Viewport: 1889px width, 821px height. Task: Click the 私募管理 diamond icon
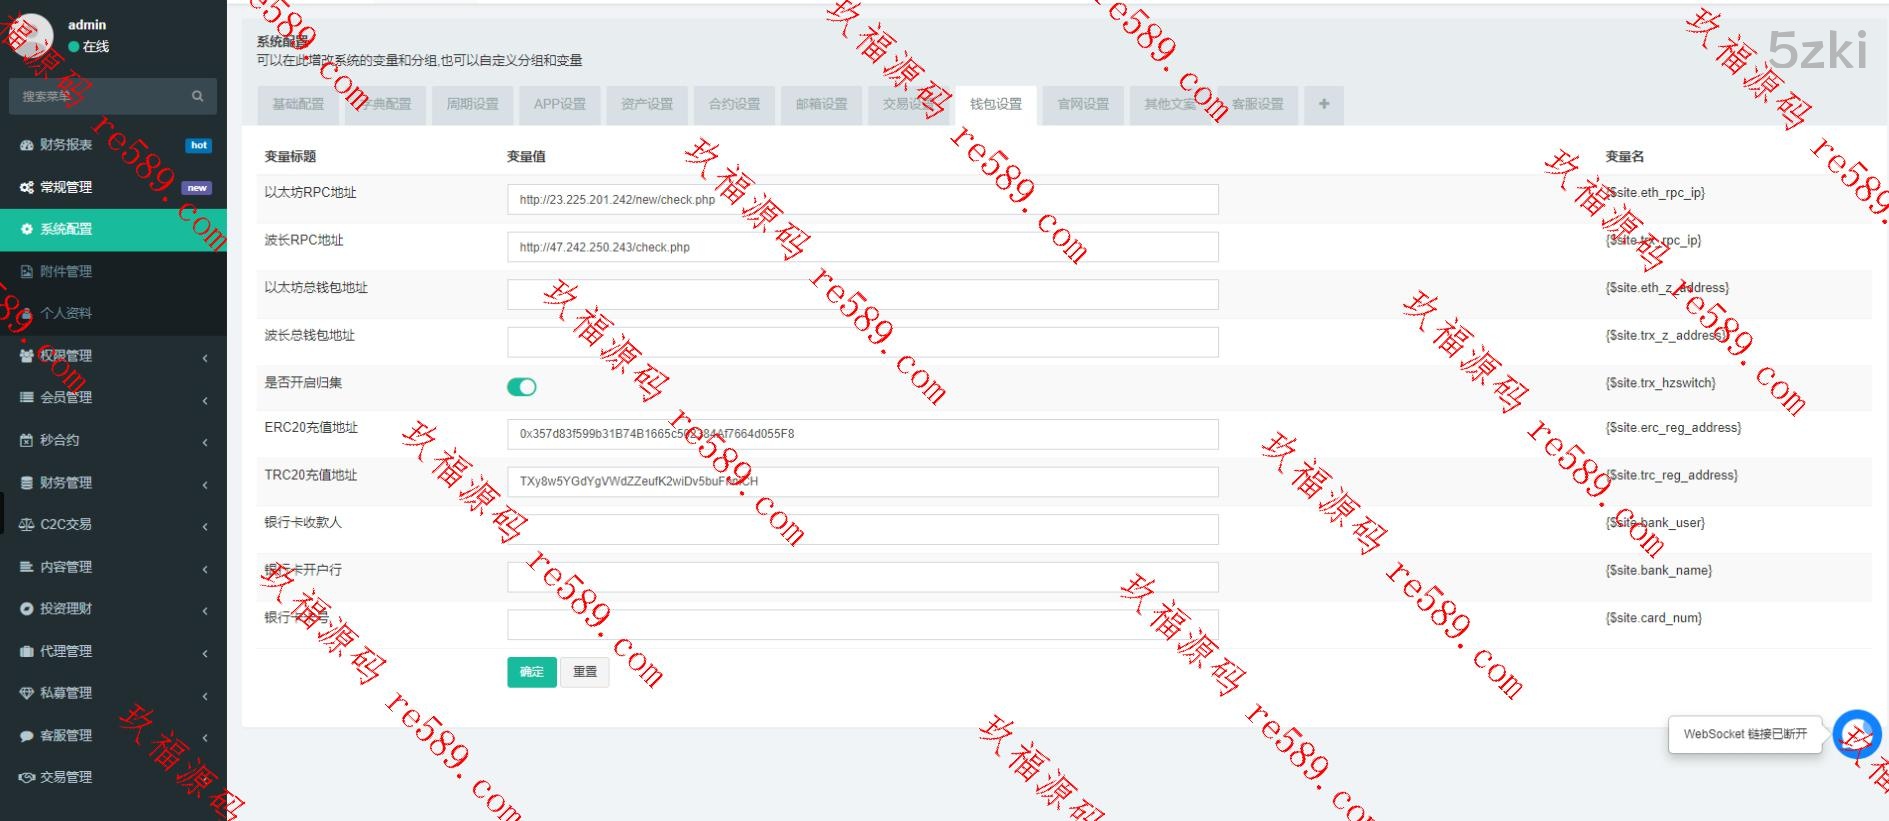tap(27, 693)
